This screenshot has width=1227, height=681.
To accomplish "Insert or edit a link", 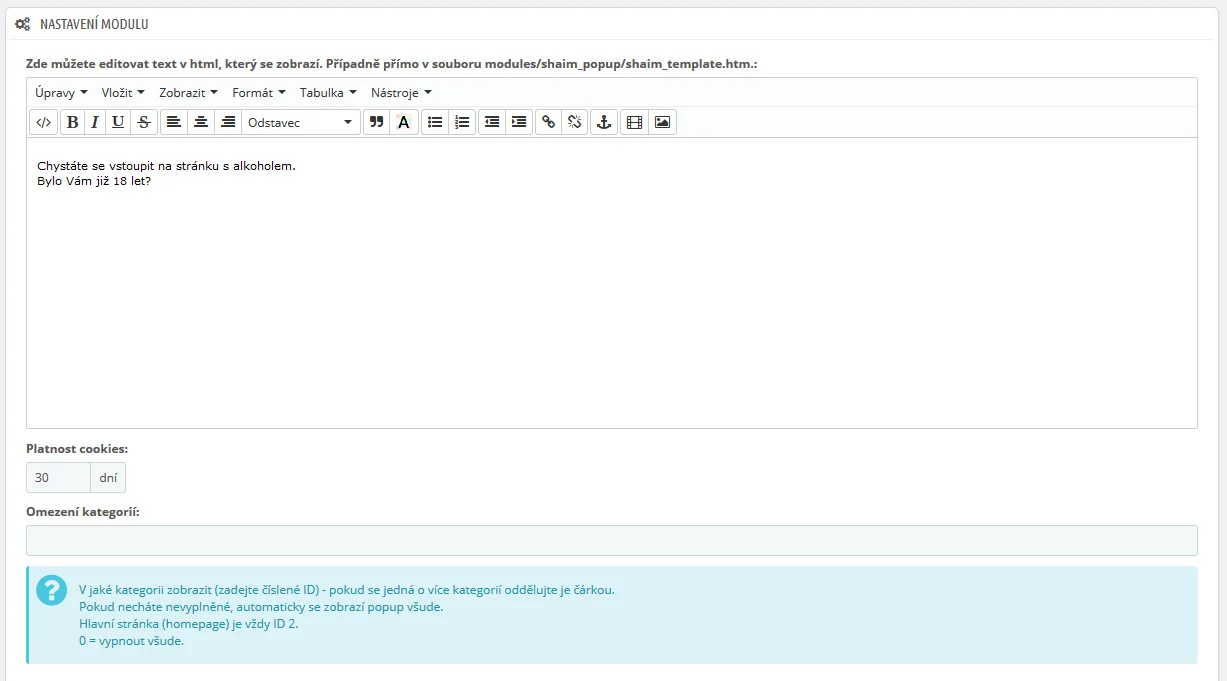I will click(x=548, y=122).
